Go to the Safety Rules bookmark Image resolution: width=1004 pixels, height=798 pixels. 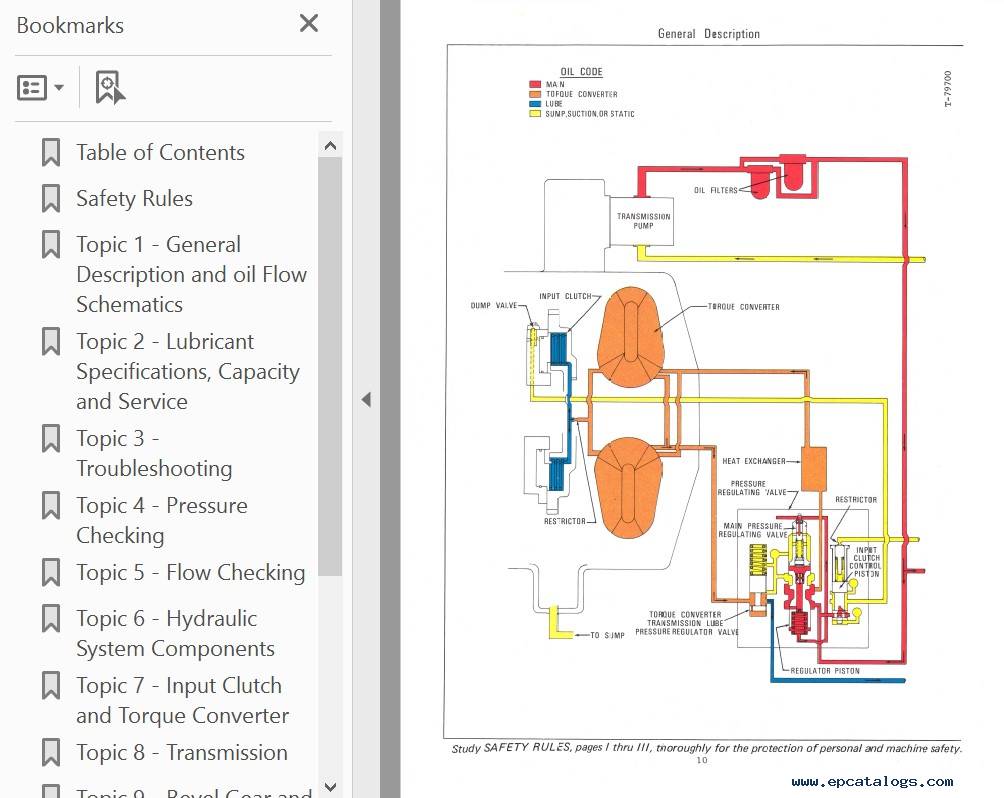point(134,199)
